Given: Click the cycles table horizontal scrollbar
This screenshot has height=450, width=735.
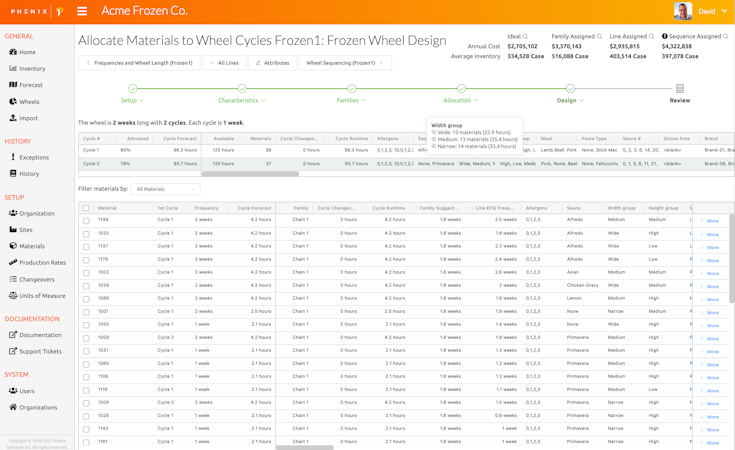Looking at the screenshot, I should pyautogui.click(x=250, y=174).
